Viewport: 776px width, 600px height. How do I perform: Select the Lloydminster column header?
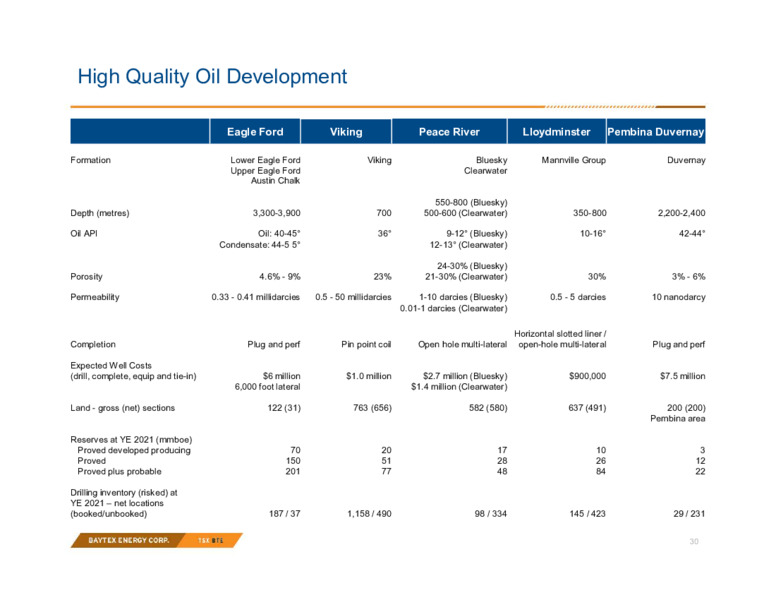click(557, 132)
